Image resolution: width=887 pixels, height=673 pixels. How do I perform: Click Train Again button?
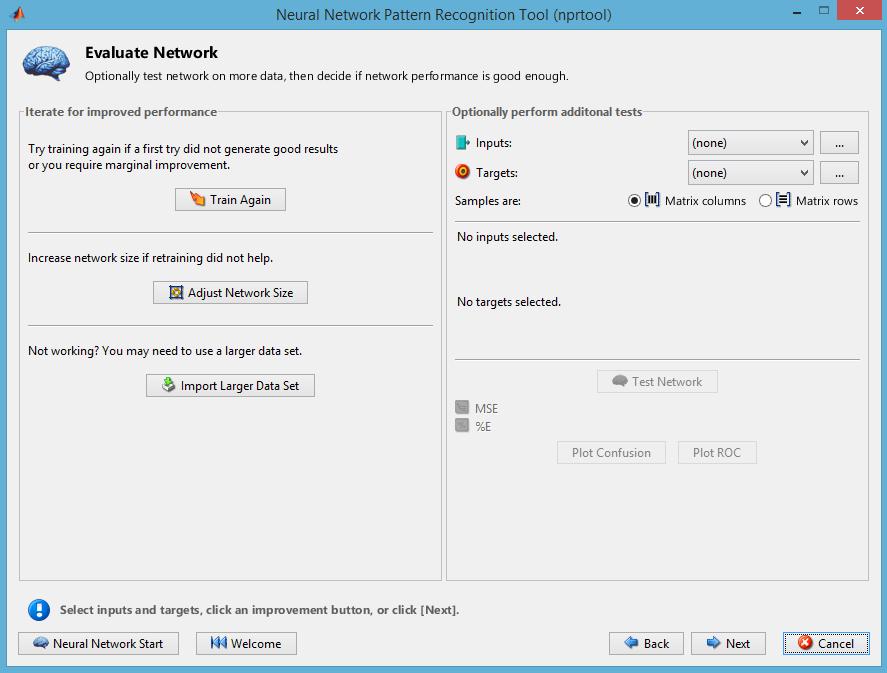(230, 200)
